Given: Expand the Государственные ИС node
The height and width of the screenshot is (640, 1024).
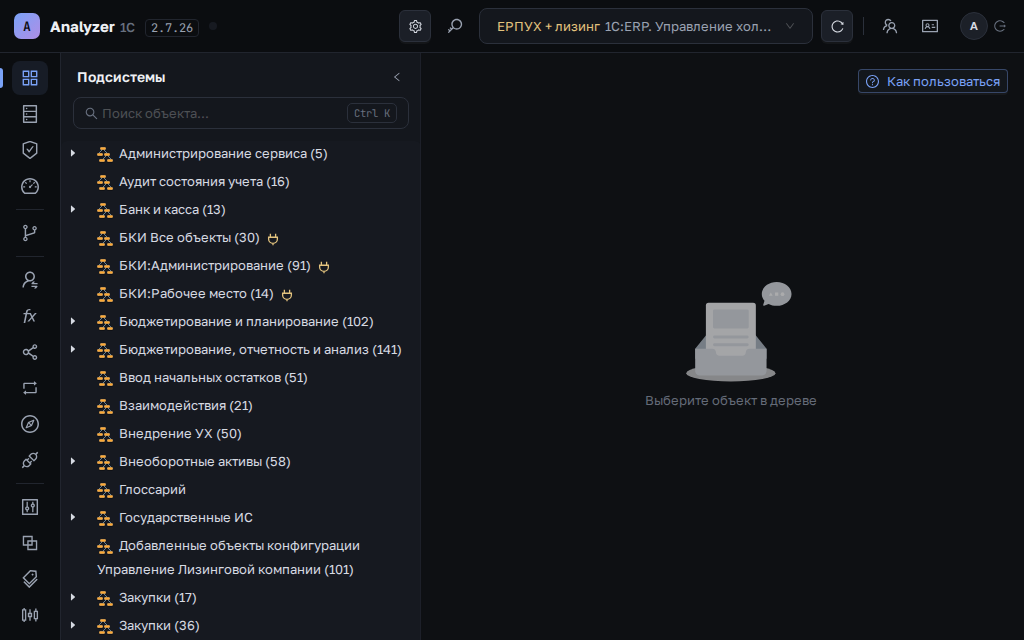Looking at the screenshot, I should coord(73,517).
